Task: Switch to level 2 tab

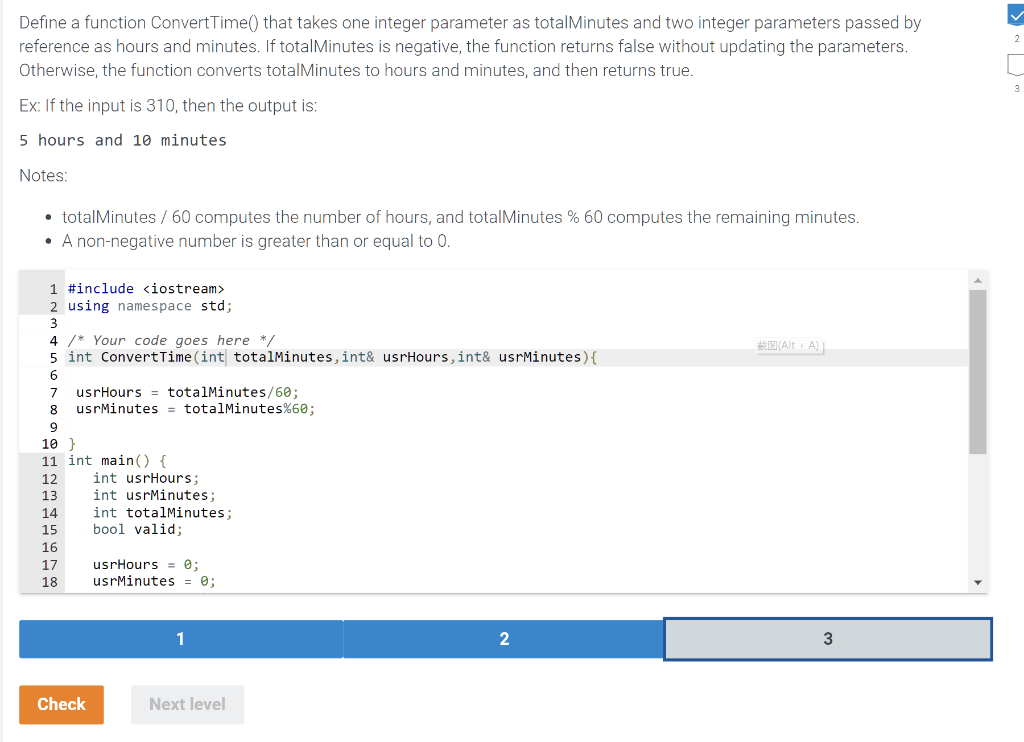Action: [x=504, y=638]
